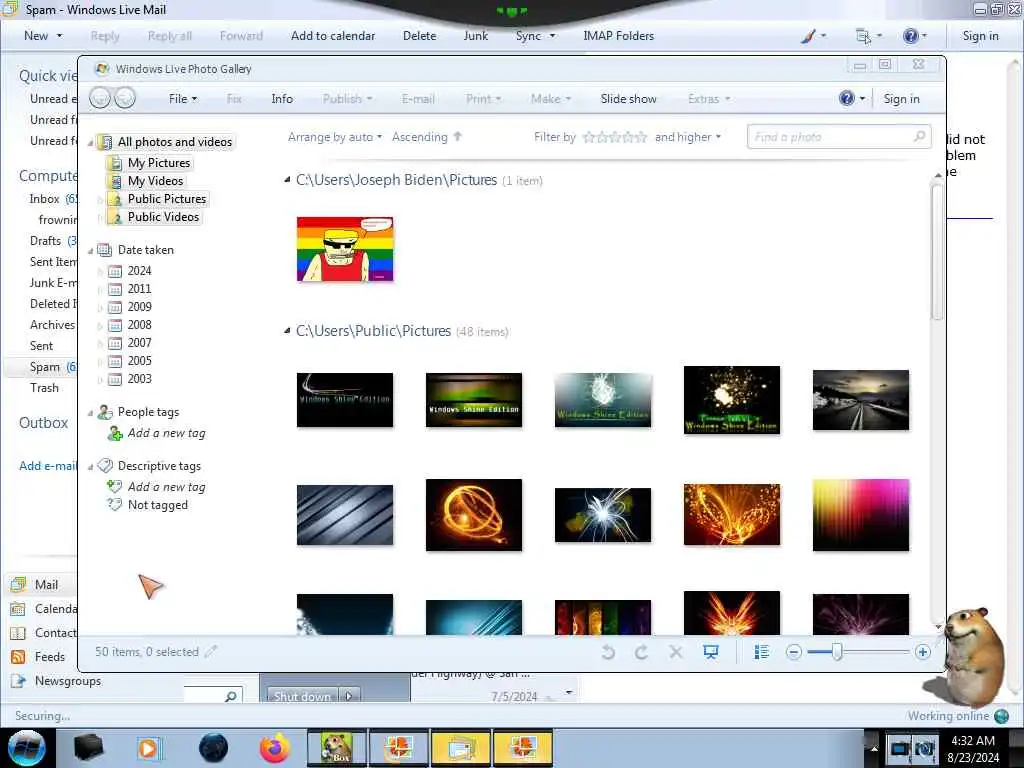The height and width of the screenshot is (768, 1024).
Task: Click the delete X icon in bottom bar
Action: [x=676, y=652]
